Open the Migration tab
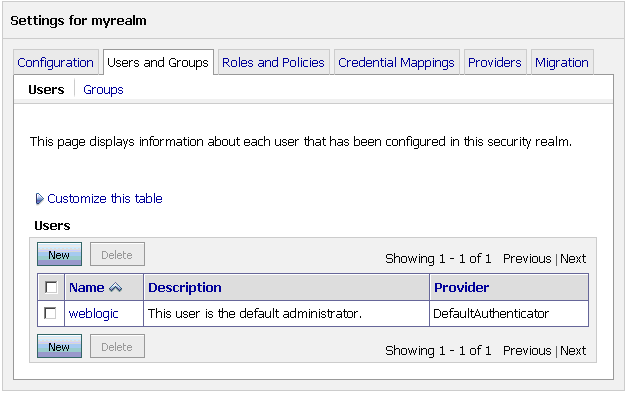Viewport: 627px width, 393px height. click(562, 62)
